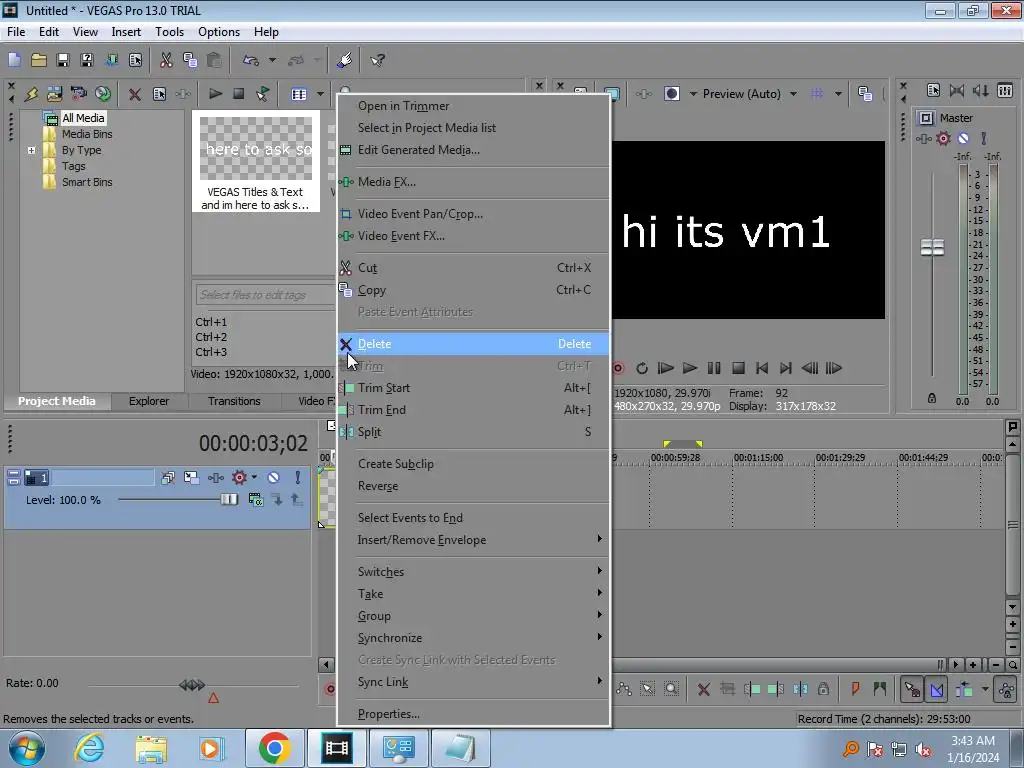Click the Master volume fader handle

coord(932,247)
